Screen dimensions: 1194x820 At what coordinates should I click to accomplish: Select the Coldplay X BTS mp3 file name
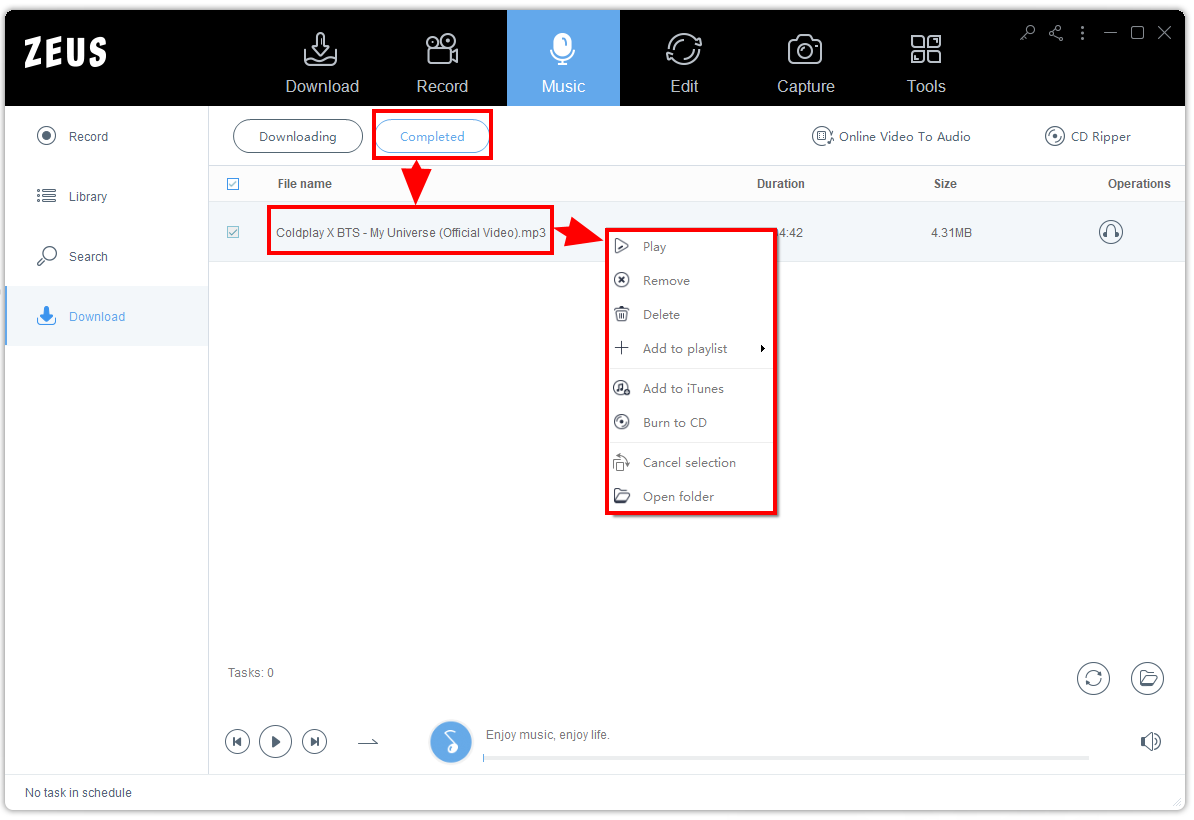pos(410,232)
